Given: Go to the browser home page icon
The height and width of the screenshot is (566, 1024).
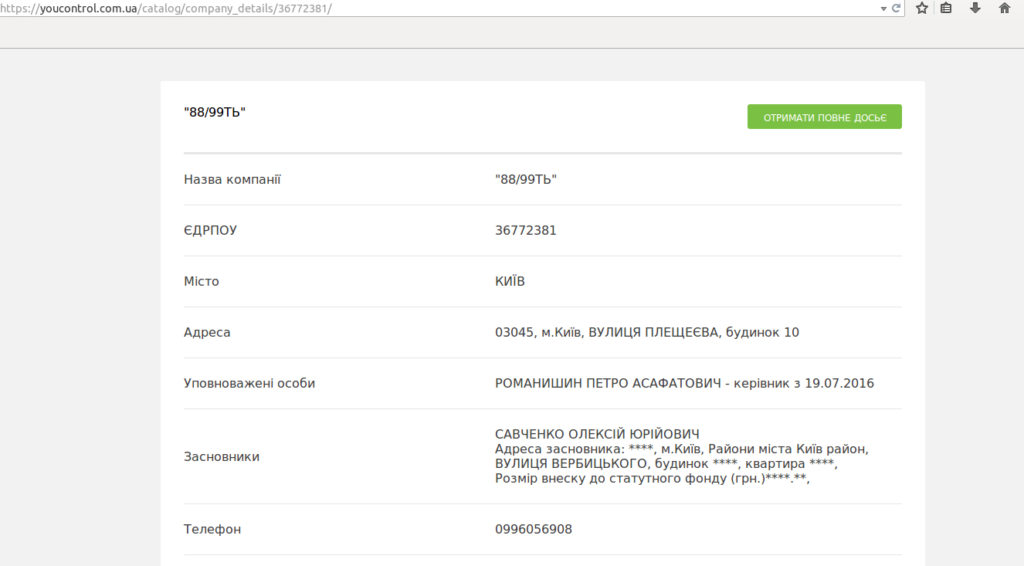Looking at the screenshot, I should pos(1004,8).
